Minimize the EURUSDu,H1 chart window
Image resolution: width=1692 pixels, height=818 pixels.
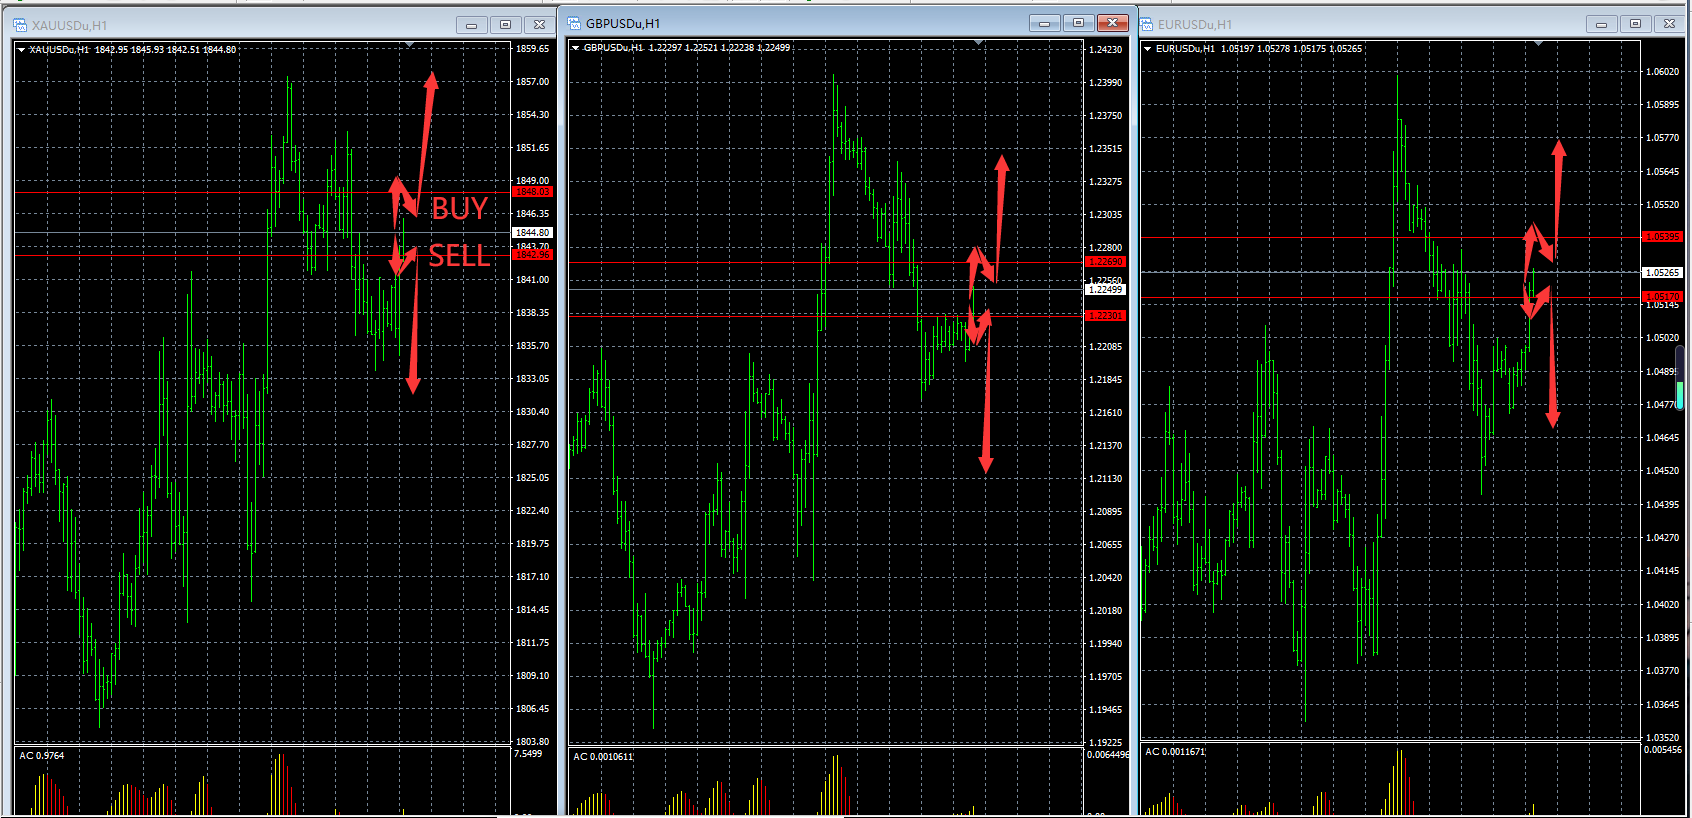pyautogui.click(x=1601, y=24)
